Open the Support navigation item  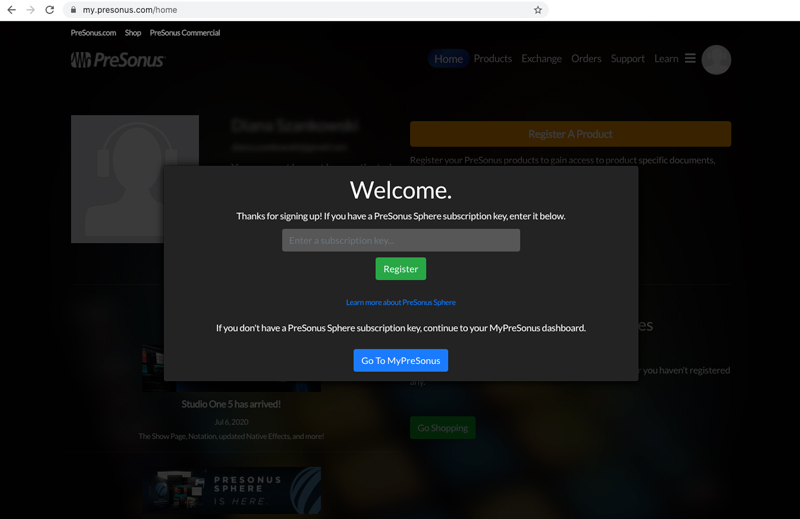coord(628,59)
